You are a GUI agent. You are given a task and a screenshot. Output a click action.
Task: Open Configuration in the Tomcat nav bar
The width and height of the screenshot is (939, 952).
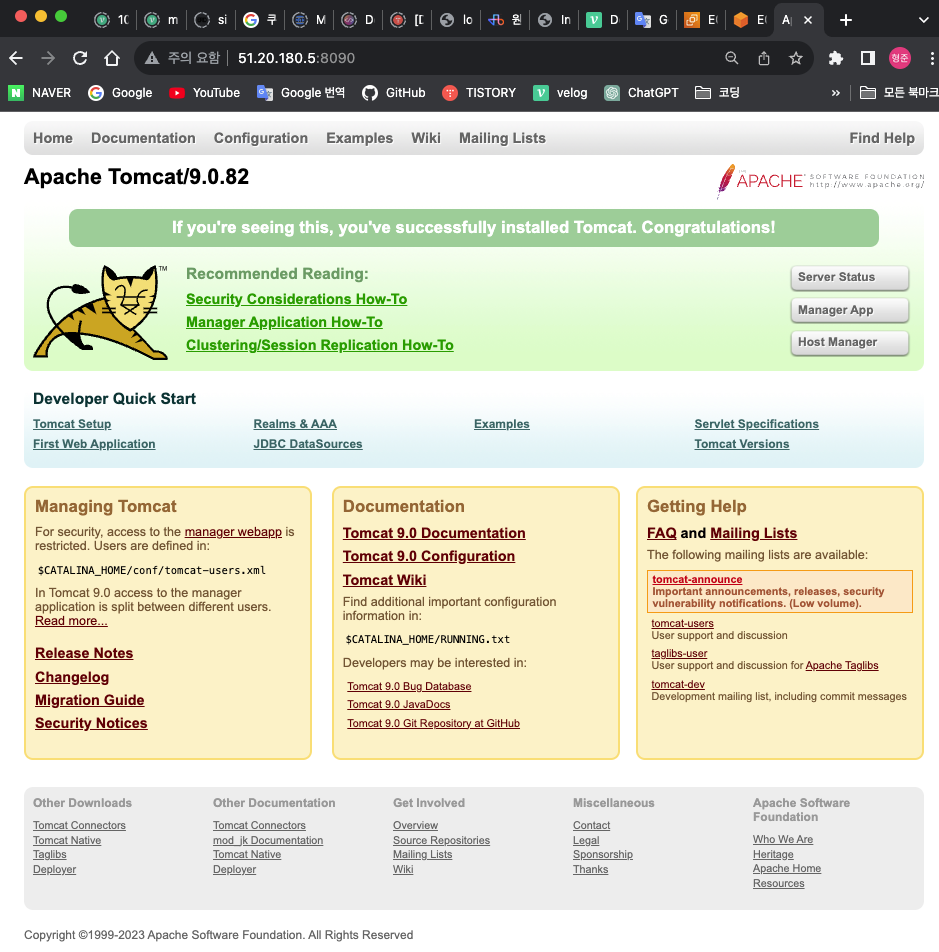tap(260, 138)
